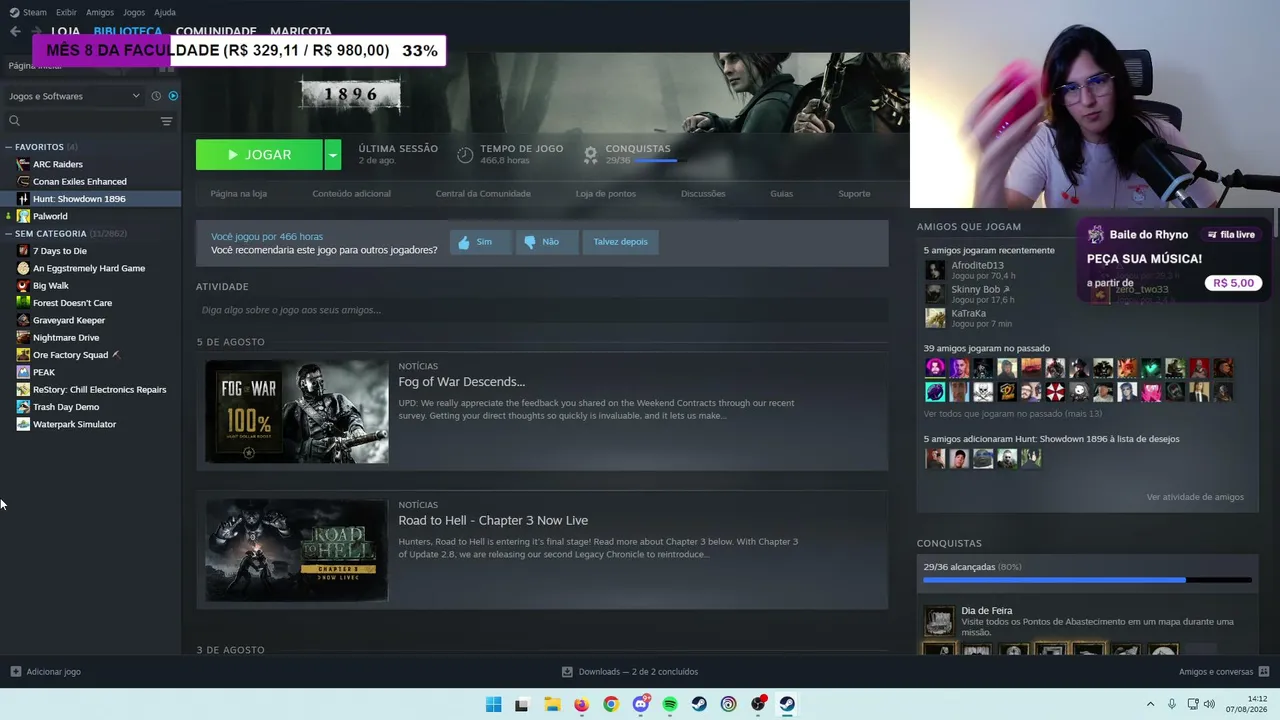Go to Central da Comunidade

(x=483, y=194)
